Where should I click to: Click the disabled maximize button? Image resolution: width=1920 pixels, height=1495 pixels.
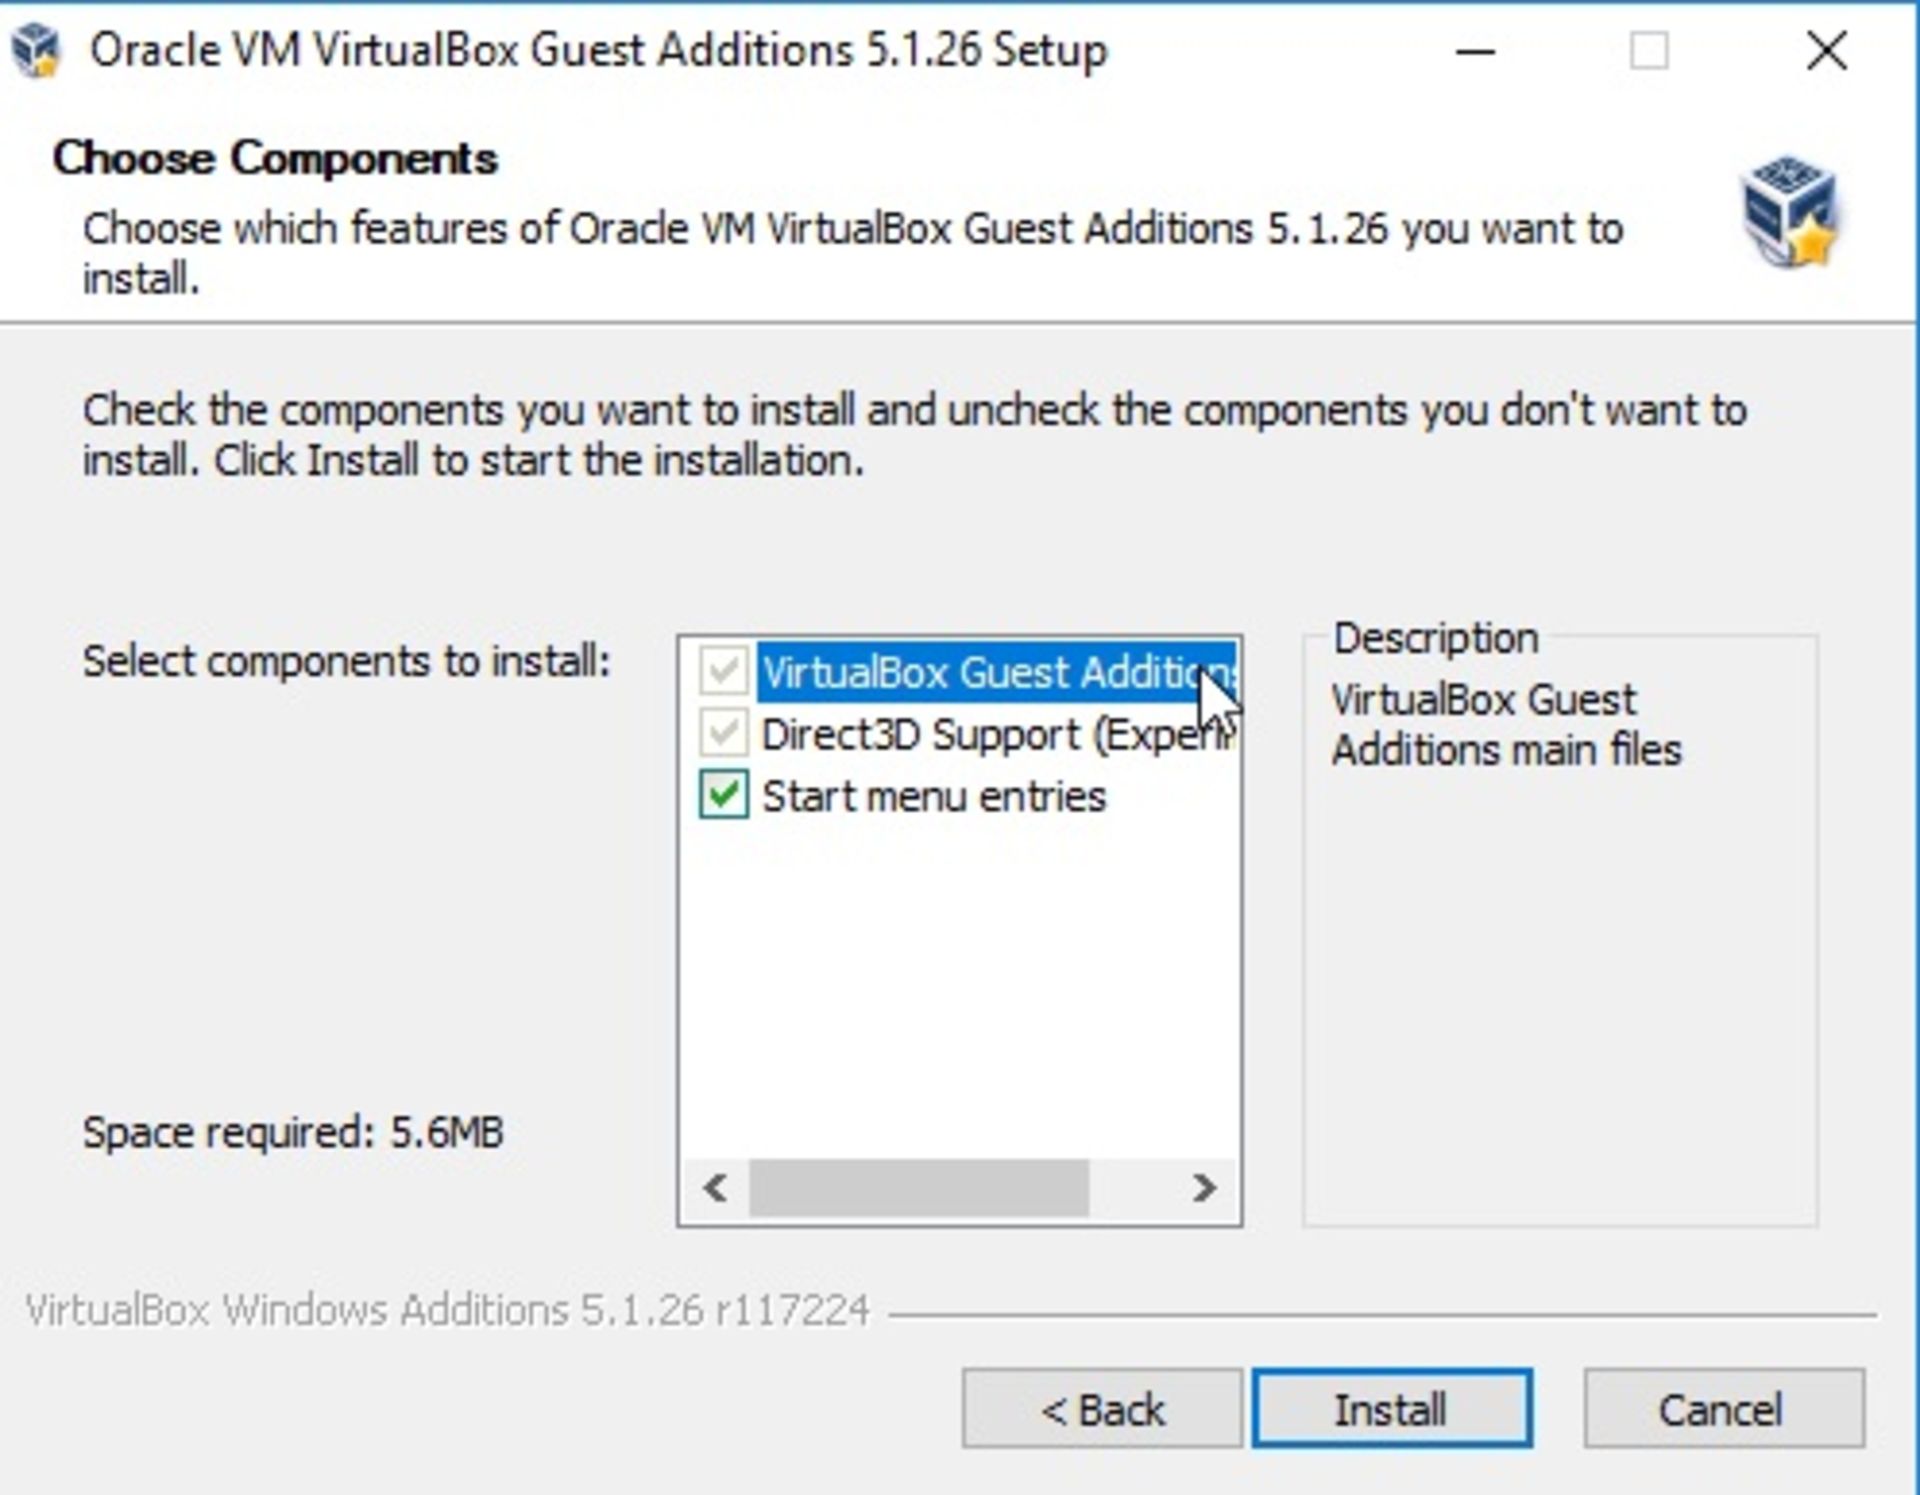click(1649, 50)
